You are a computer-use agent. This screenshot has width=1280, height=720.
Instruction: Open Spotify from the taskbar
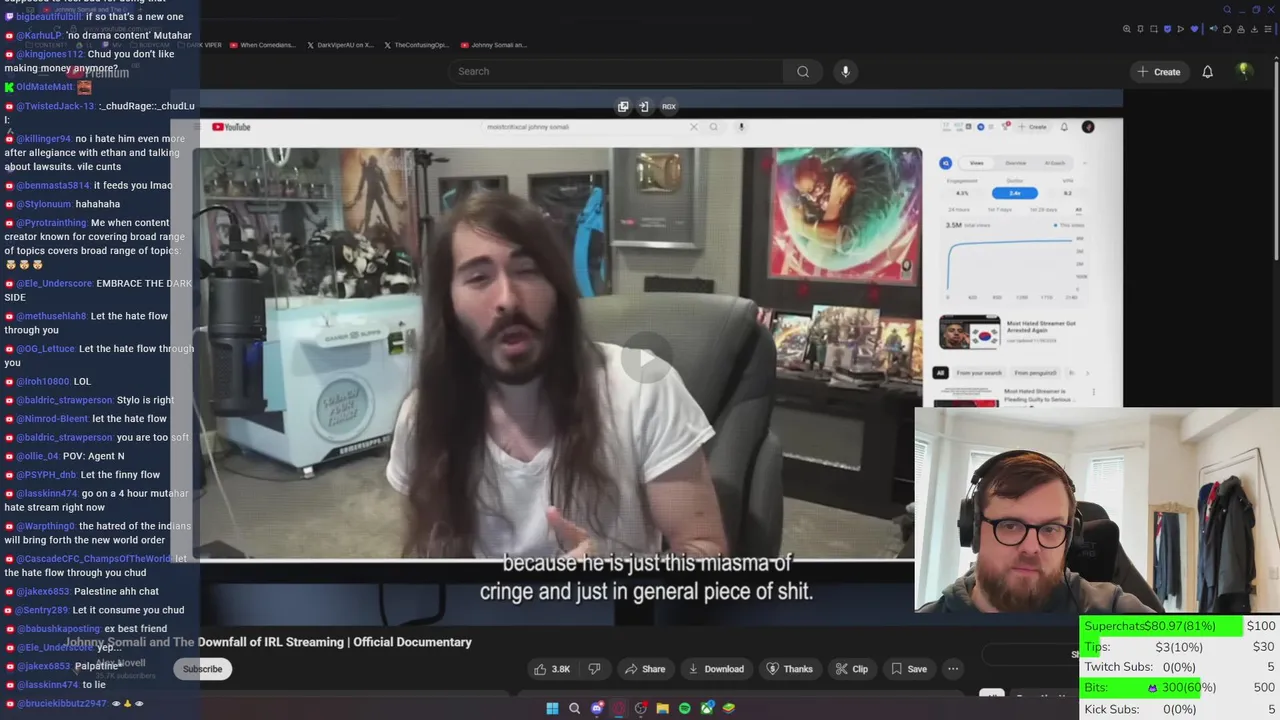(x=685, y=708)
